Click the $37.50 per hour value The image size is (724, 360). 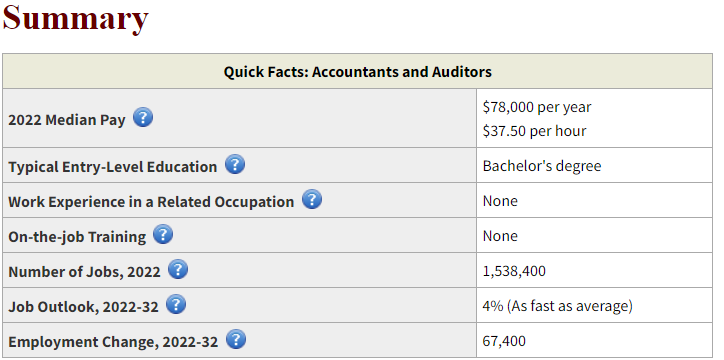[x=534, y=131]
